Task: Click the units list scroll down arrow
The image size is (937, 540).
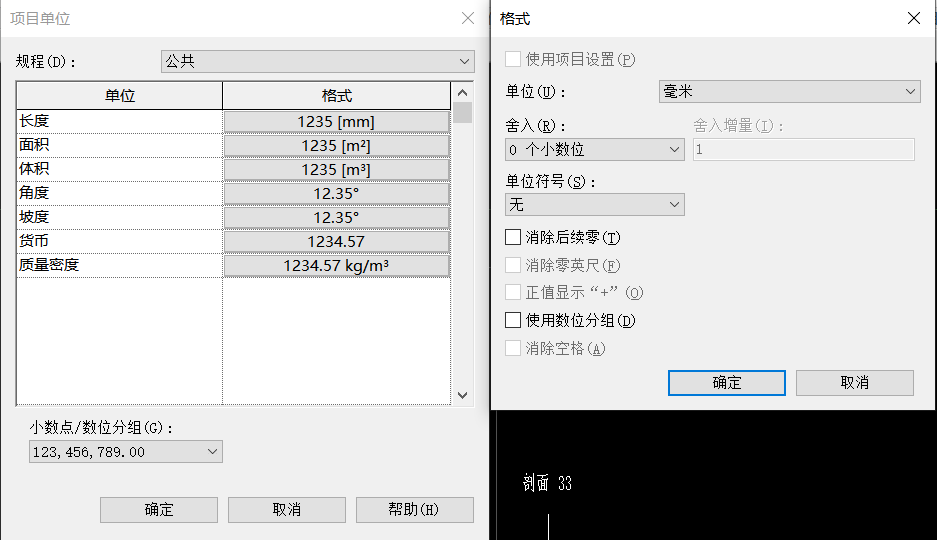Action: (463, 395)
